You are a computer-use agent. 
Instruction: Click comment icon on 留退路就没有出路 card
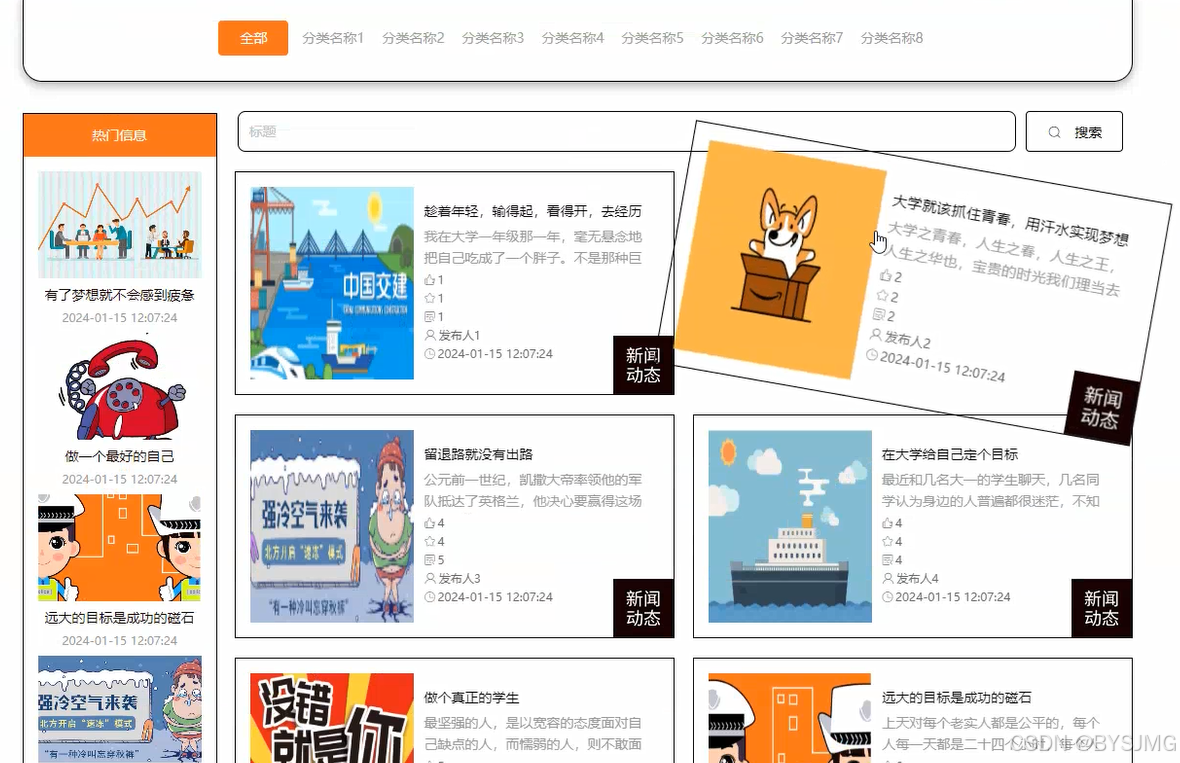tap(430, 560)
